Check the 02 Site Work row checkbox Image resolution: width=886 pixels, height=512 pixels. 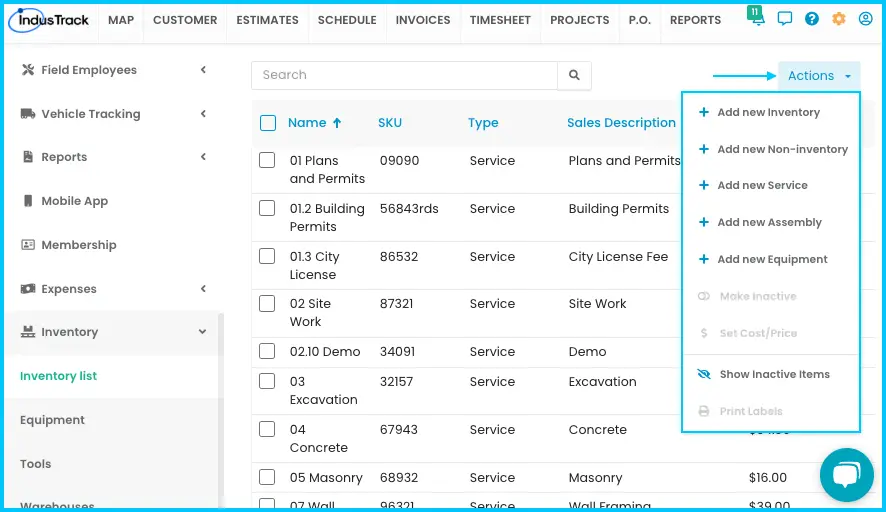click(267, 303)
